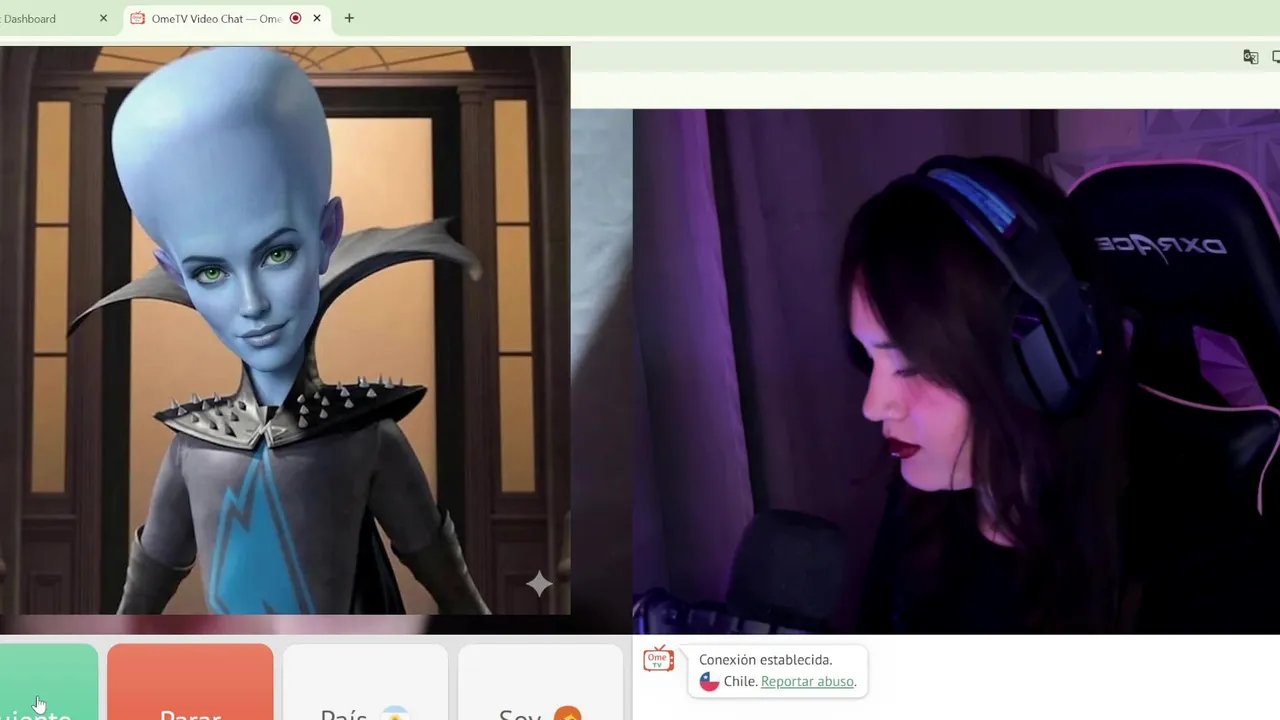Click the Reportar abuso link

[807, 681]
